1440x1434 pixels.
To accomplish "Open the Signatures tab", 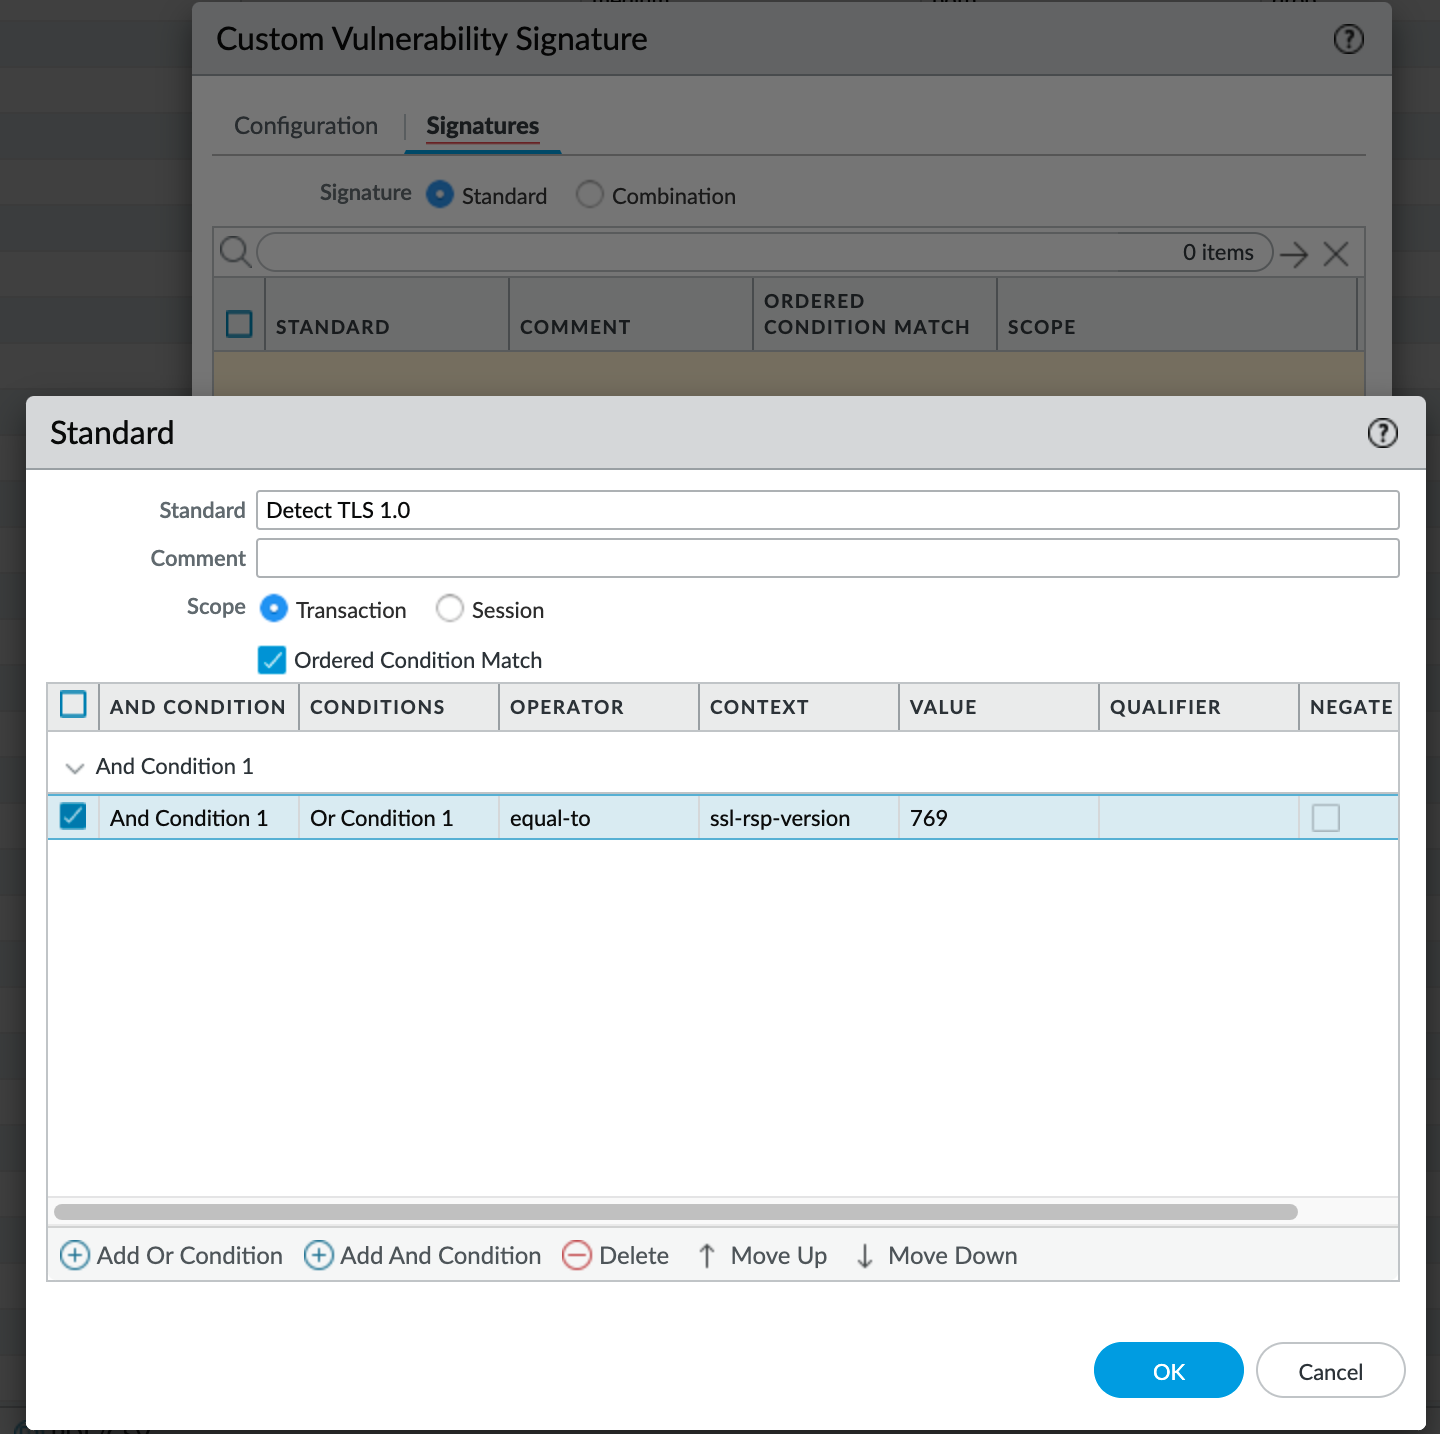I will click(x=482, y=126).
